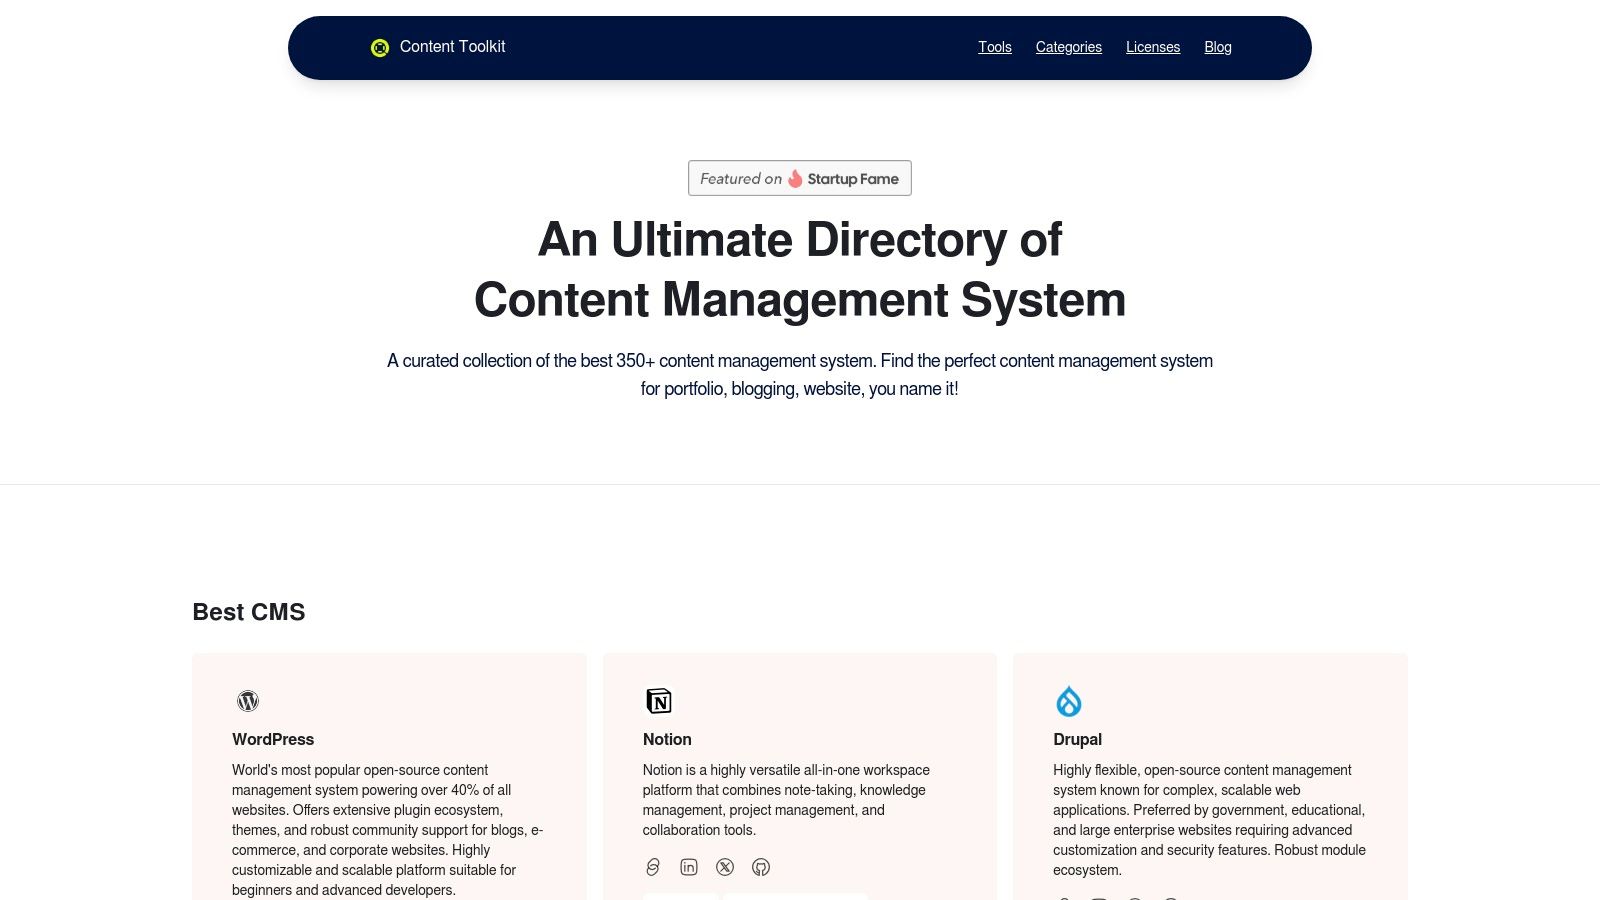Image resolution: width=1600 pixels, height=900 pixels.
Task: Click the WordPress logo icon
Action: pyautogui.click(x=248, y=701)
